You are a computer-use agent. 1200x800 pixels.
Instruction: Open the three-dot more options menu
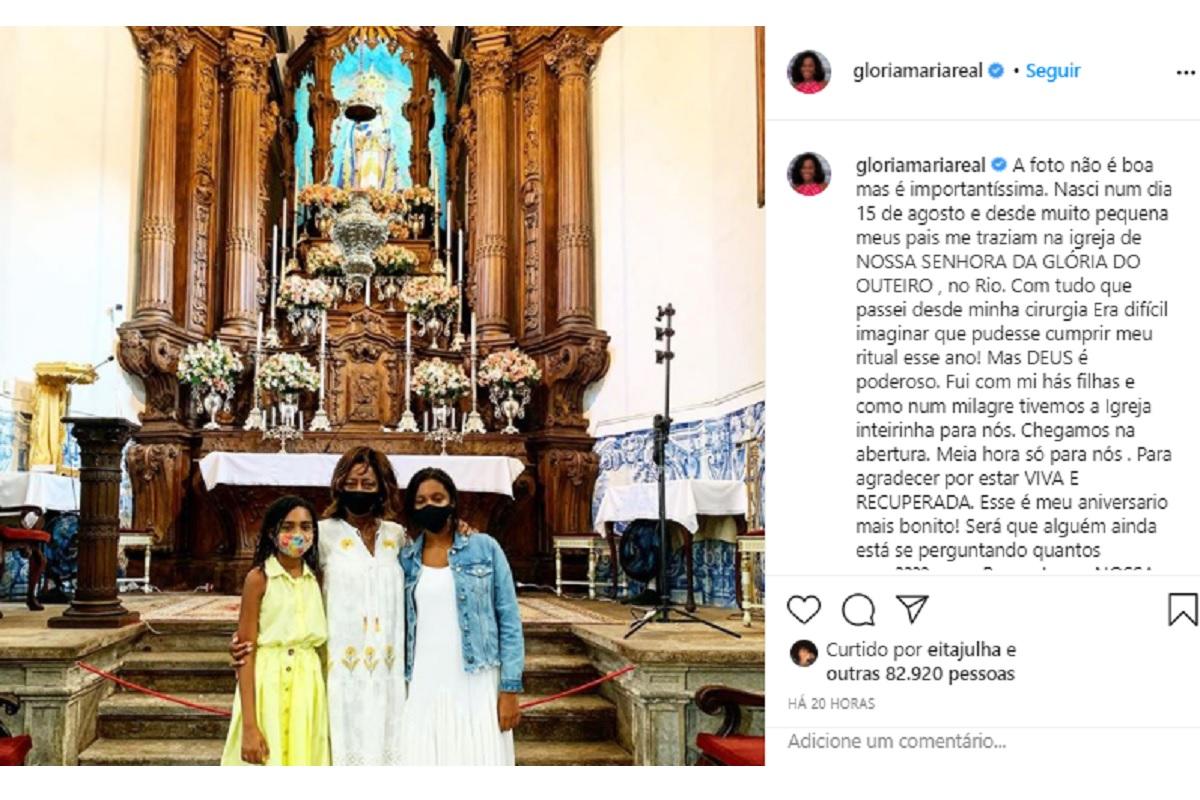(1185, 72)
